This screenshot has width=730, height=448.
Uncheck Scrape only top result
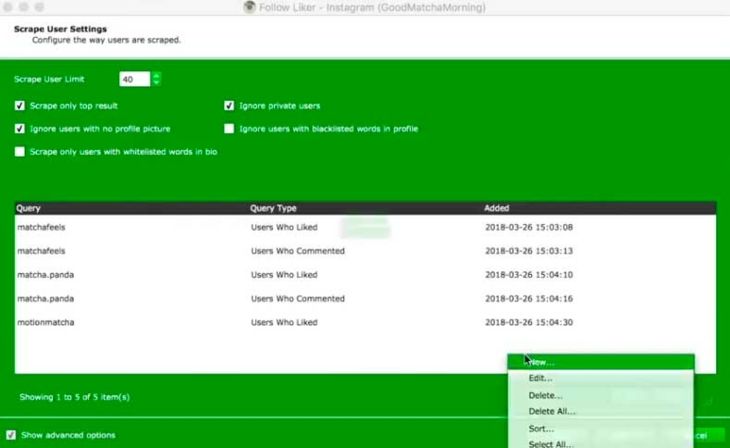click(x=20, y=106)
